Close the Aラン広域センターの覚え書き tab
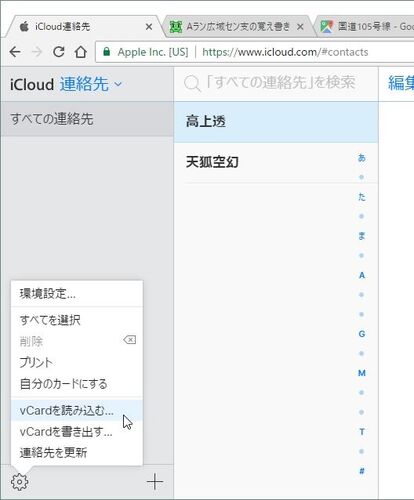 point(300,27)
